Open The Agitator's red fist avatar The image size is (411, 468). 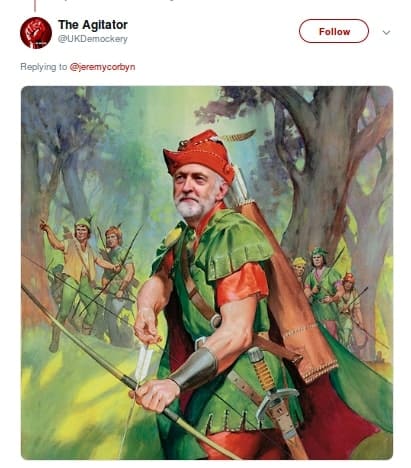pyautogui.click(x=36, y=32)
